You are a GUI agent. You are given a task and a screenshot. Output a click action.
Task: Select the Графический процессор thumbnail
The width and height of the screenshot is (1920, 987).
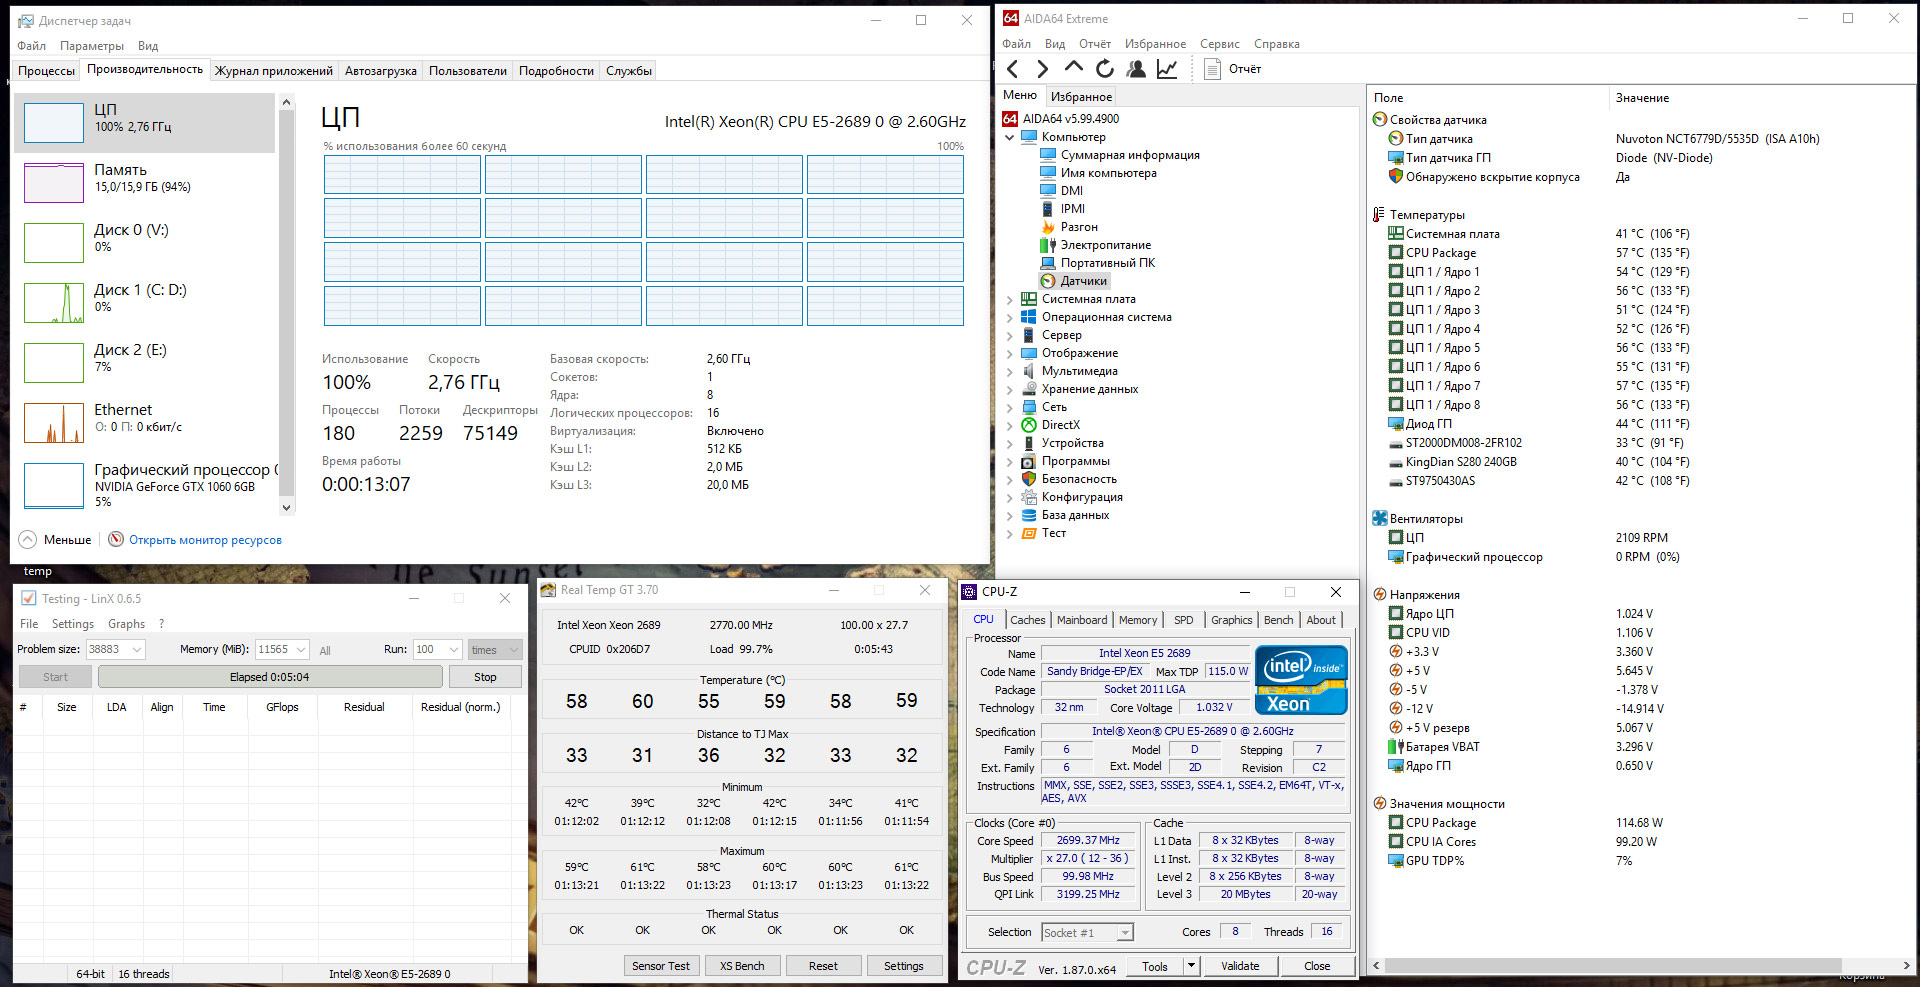pos(54,485)
